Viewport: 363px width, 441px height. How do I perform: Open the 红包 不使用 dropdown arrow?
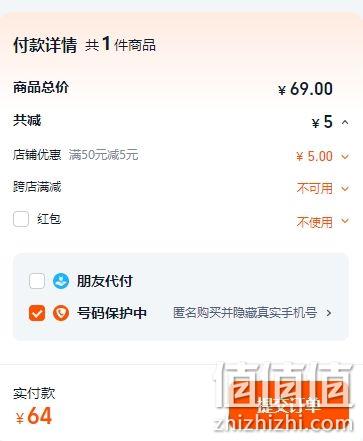point(345,221)
